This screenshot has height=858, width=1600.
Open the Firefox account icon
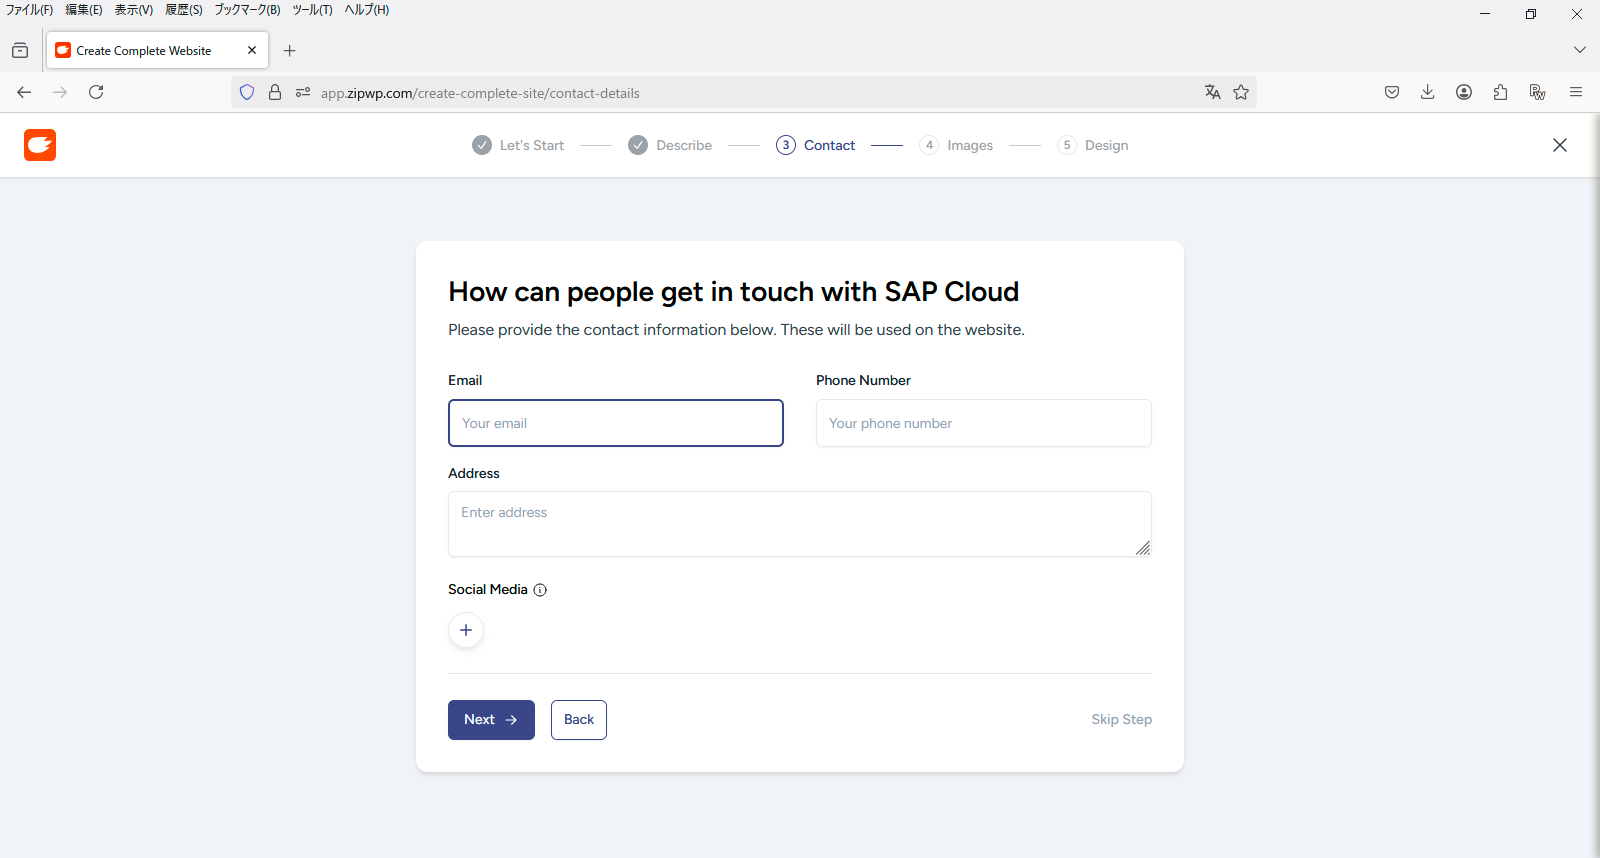point(1464,92)
